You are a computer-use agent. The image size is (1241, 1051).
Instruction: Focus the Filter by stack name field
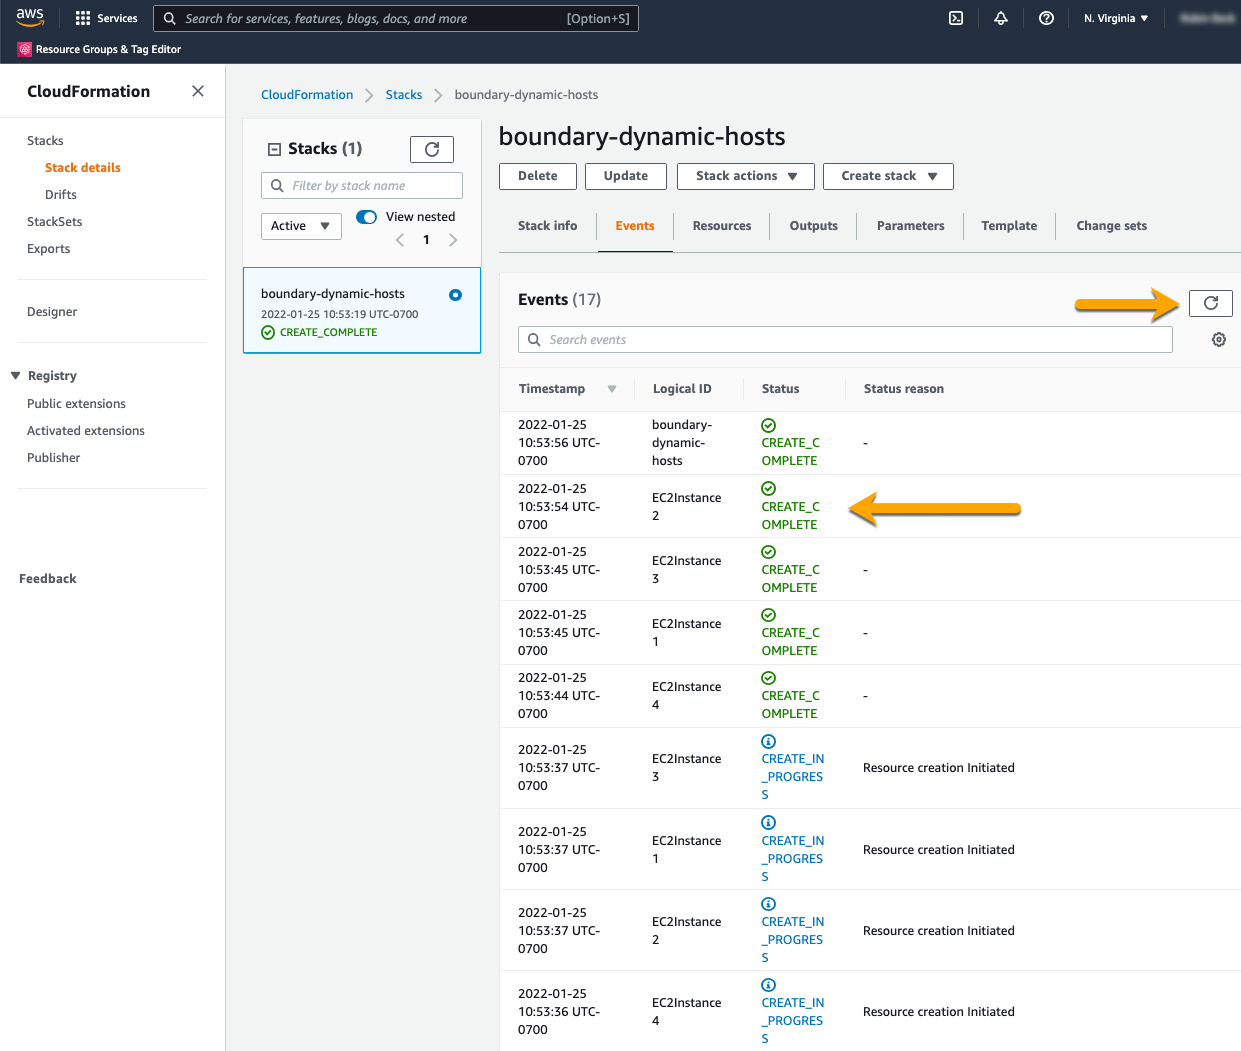(362, 186)
